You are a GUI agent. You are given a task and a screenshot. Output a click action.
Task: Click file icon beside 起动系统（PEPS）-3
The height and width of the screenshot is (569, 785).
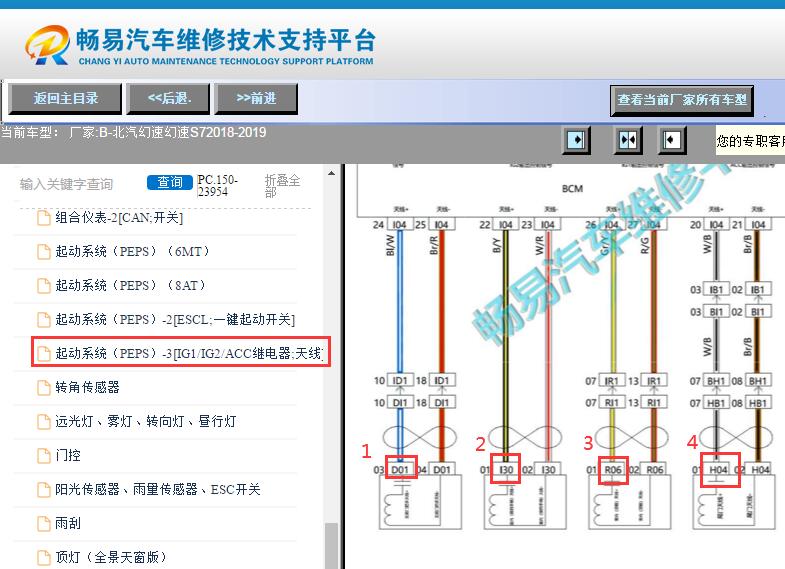coord(44,354)
